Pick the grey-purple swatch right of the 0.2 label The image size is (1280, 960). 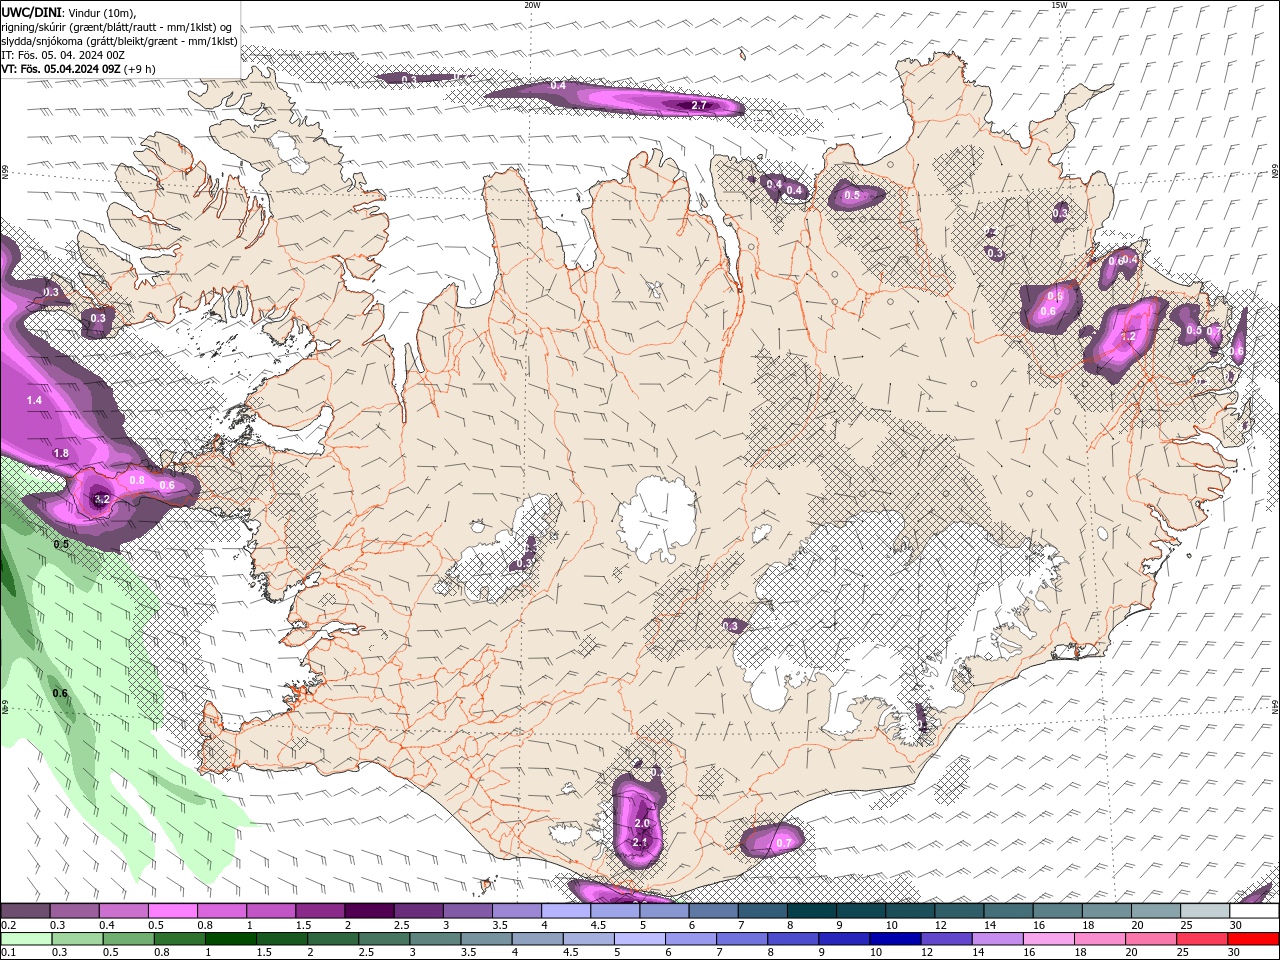[x=25, y=911]
